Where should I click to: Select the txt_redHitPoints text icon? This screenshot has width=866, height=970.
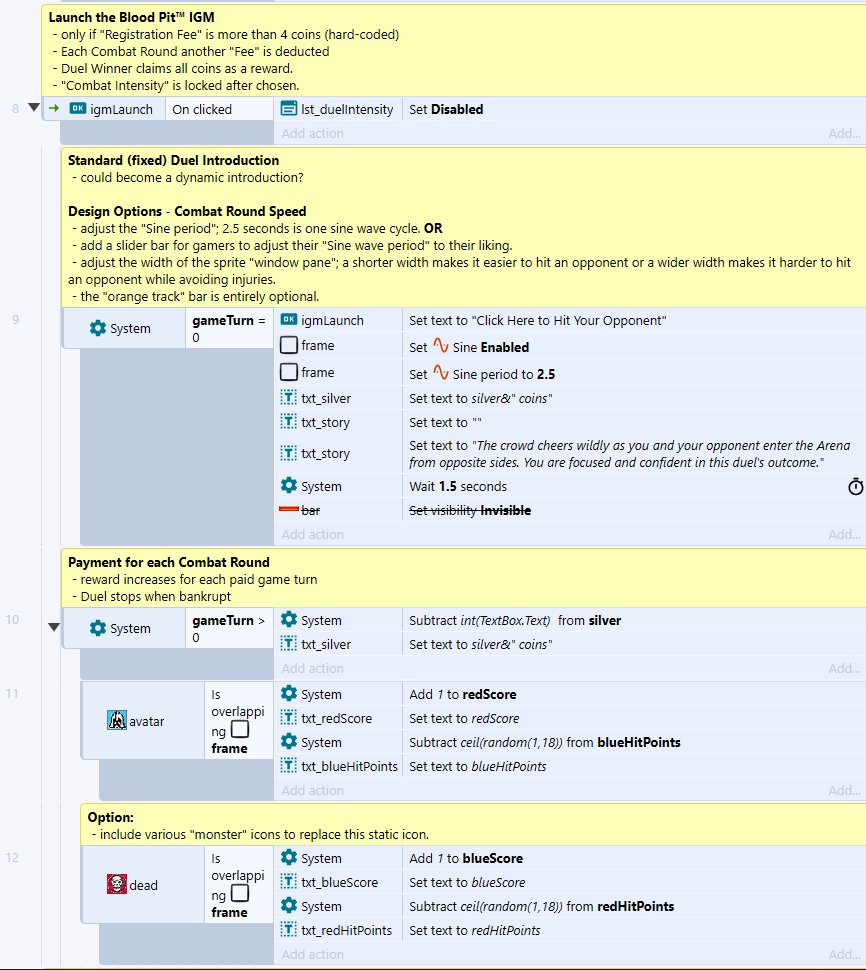[289, 929]
